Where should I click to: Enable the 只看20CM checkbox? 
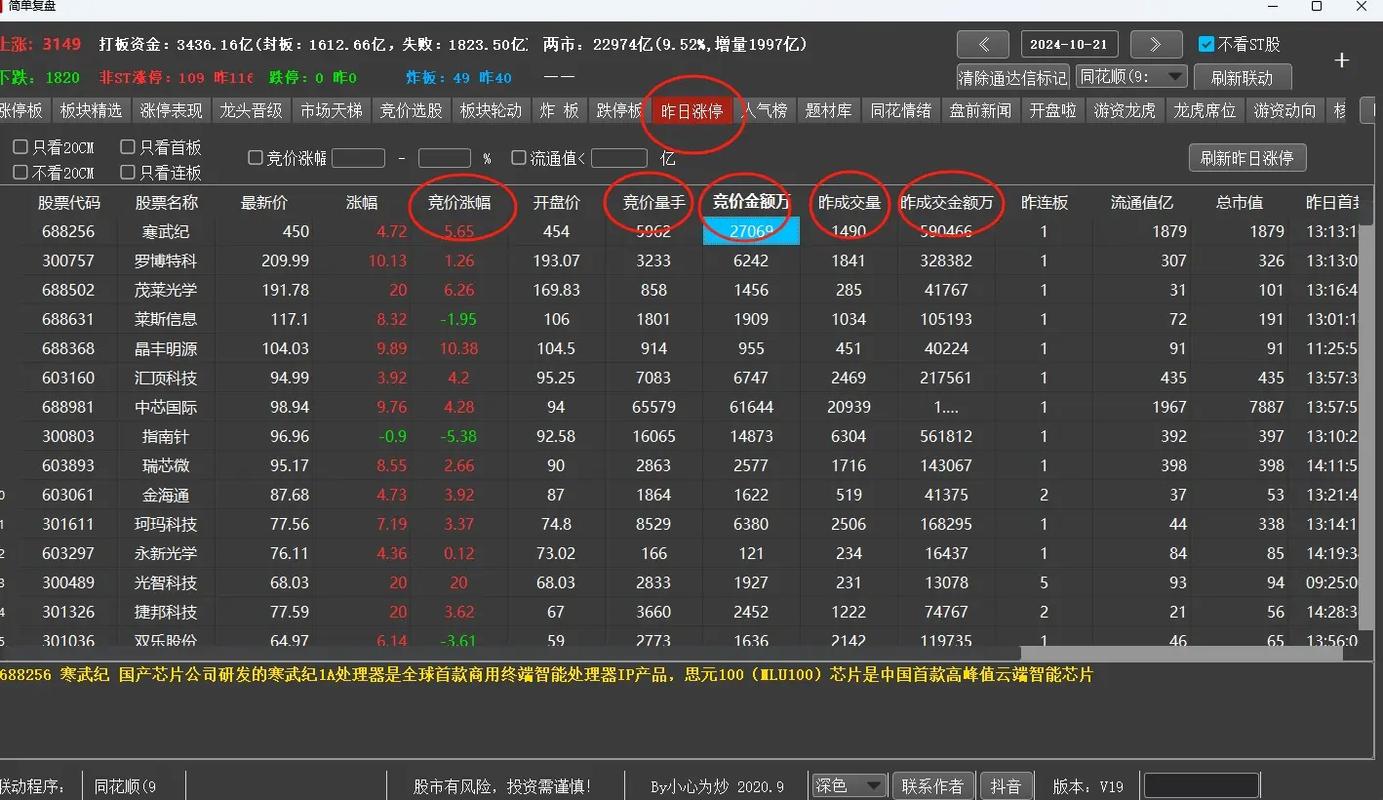20,147
